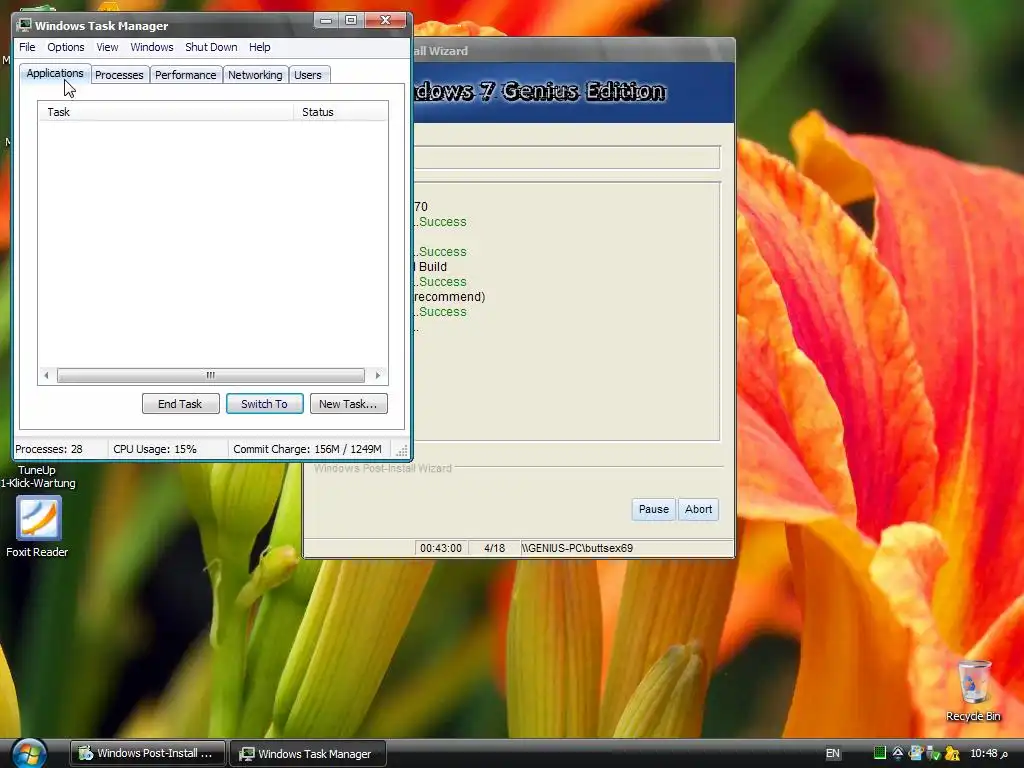1024x768 pixels.
Task: Click the Windows Task Manager taskbar button
Action: click(x=308, y=753)
